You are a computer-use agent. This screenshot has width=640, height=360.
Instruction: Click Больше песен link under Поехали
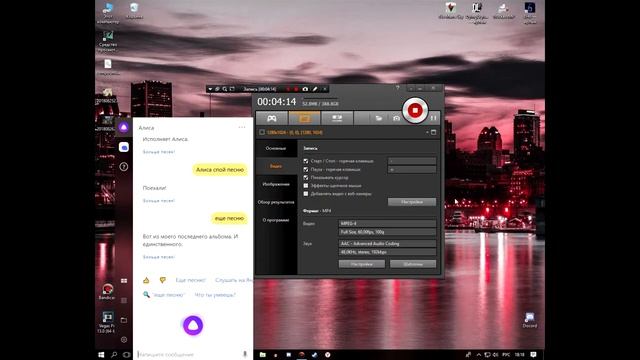(x=159, y=201)
